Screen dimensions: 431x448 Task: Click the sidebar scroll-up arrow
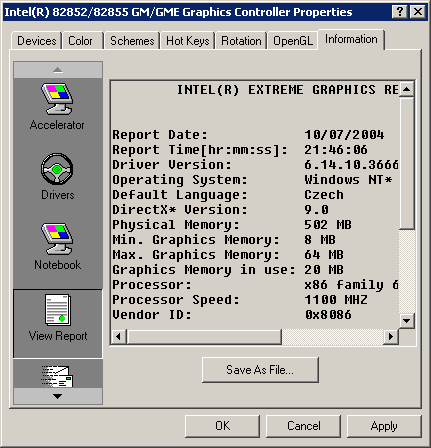58,70
